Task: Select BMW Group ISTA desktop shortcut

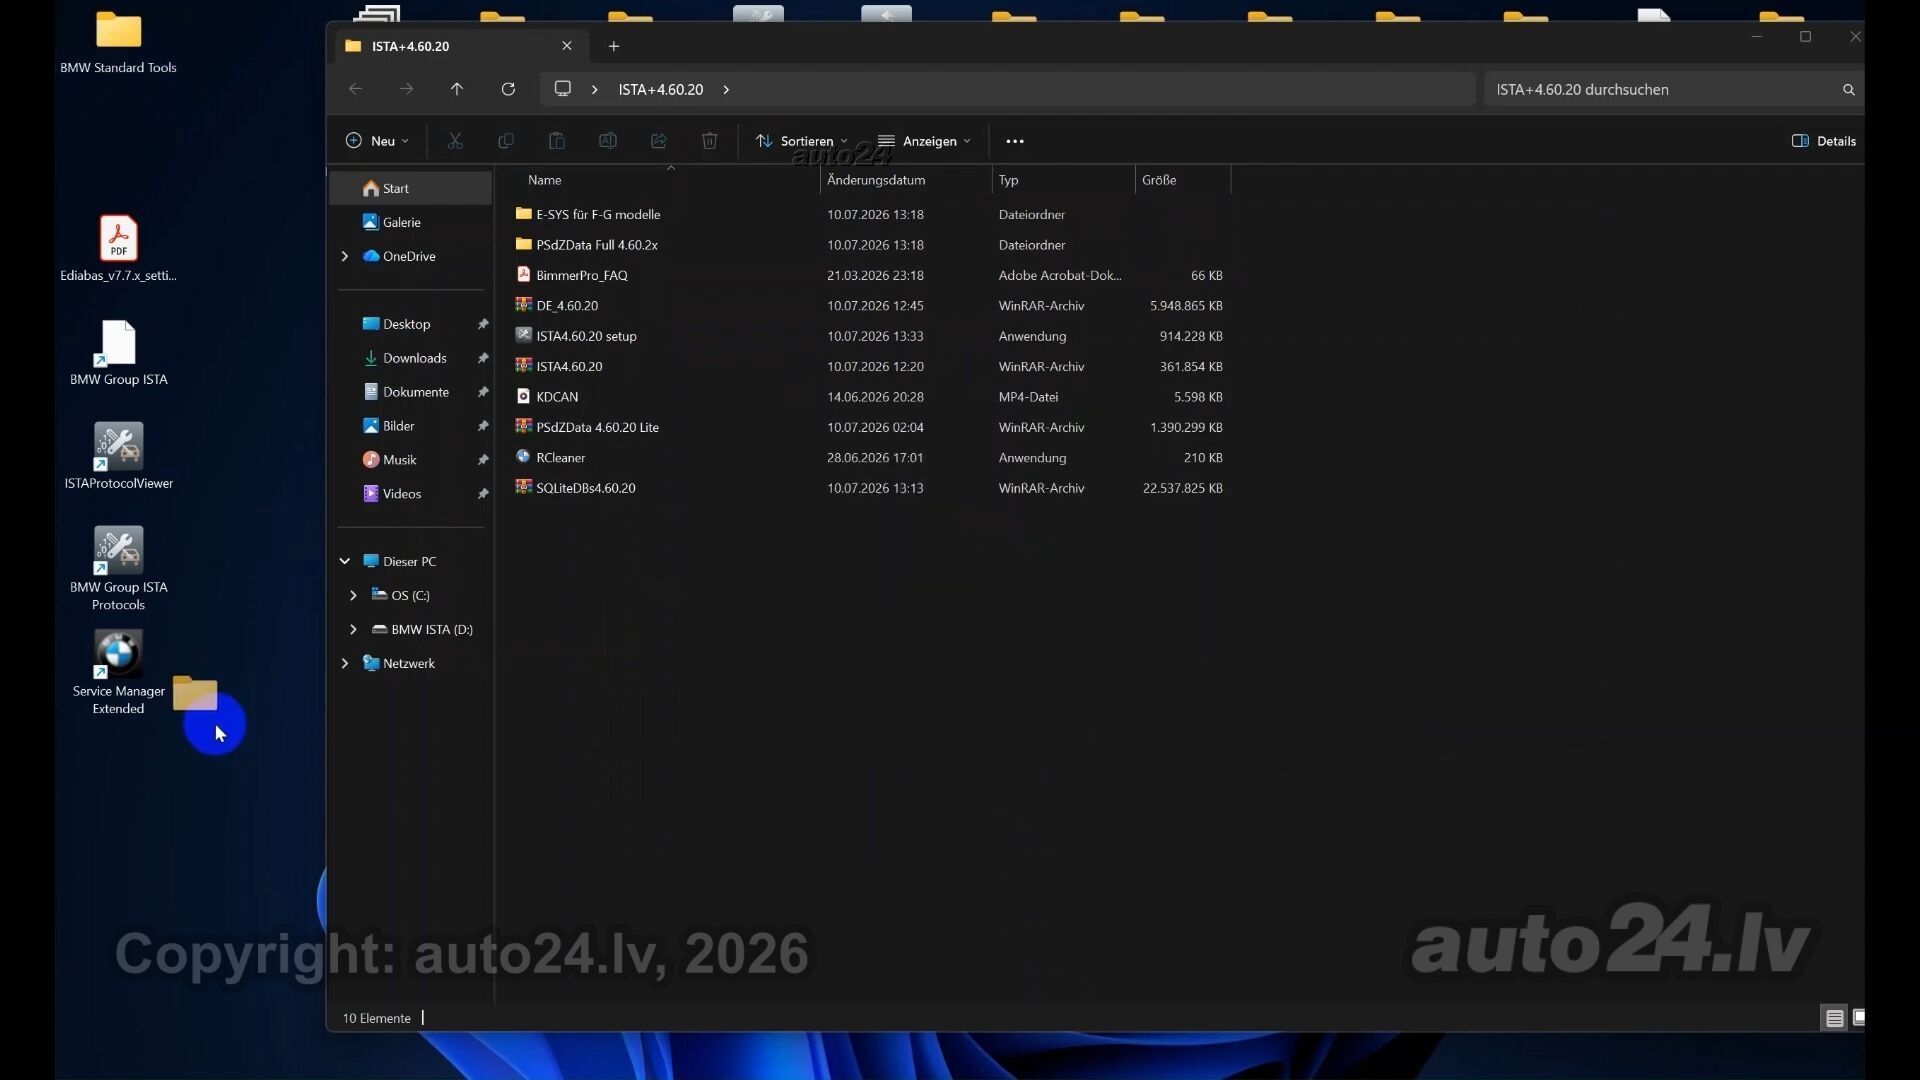Action: tap(118, 353)
